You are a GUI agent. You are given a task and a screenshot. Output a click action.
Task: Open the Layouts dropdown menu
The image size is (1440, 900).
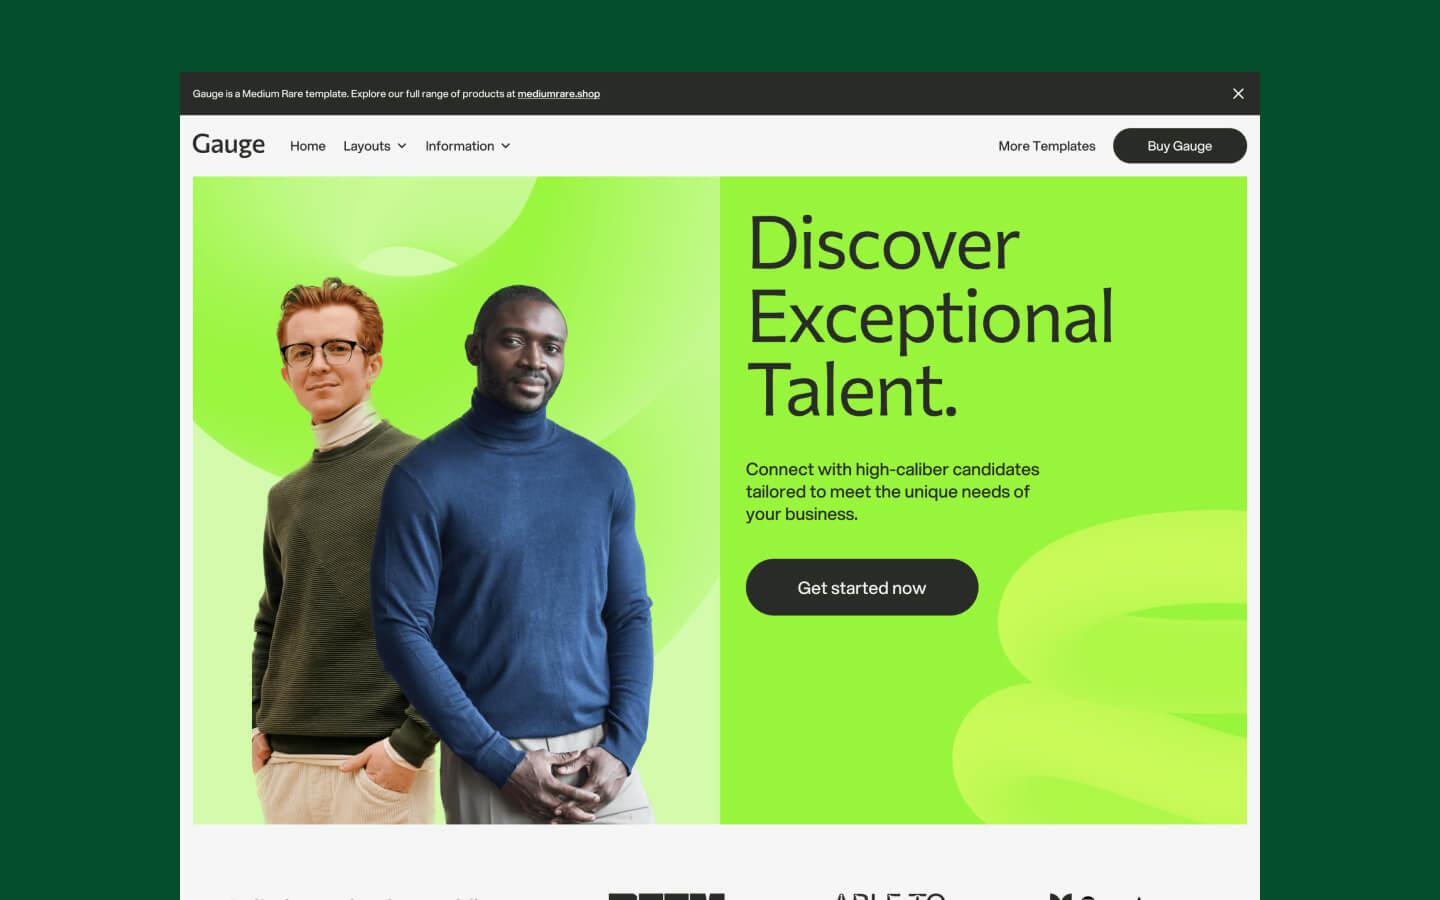[x=375, y=146]
